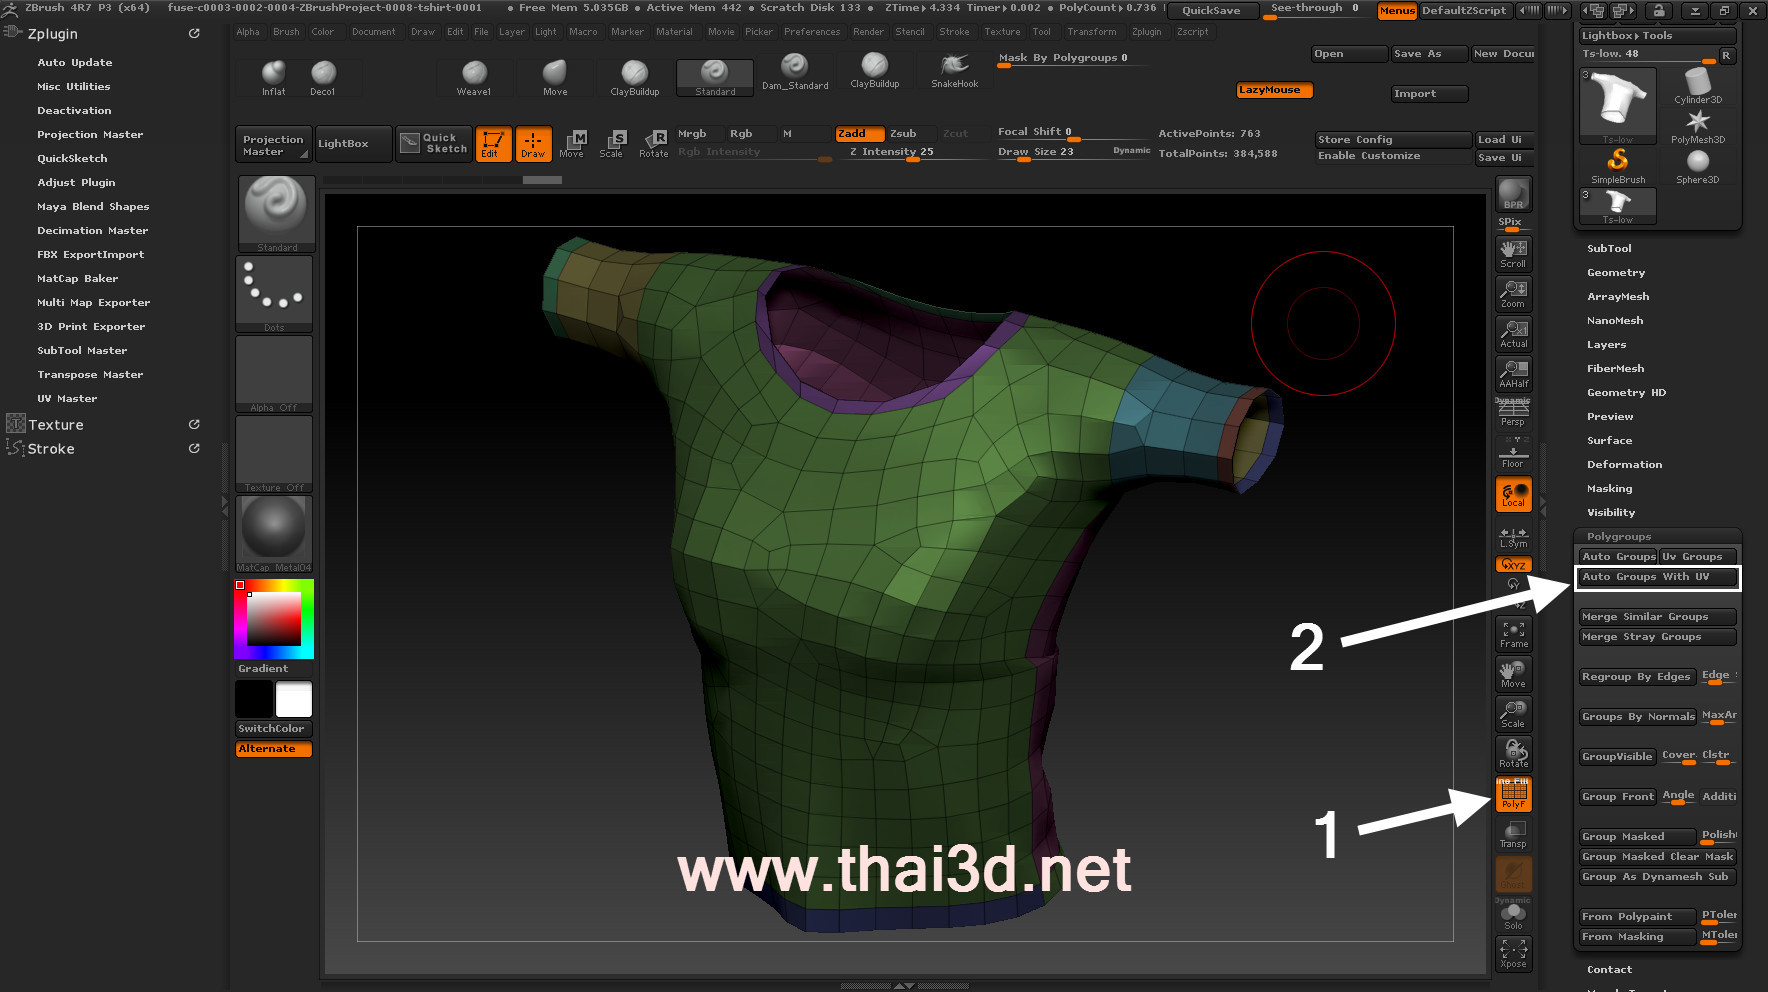This screenshot has width=1768, height=992.
Task: Open the Preferences menu
Action: click(x=811, y=32)
